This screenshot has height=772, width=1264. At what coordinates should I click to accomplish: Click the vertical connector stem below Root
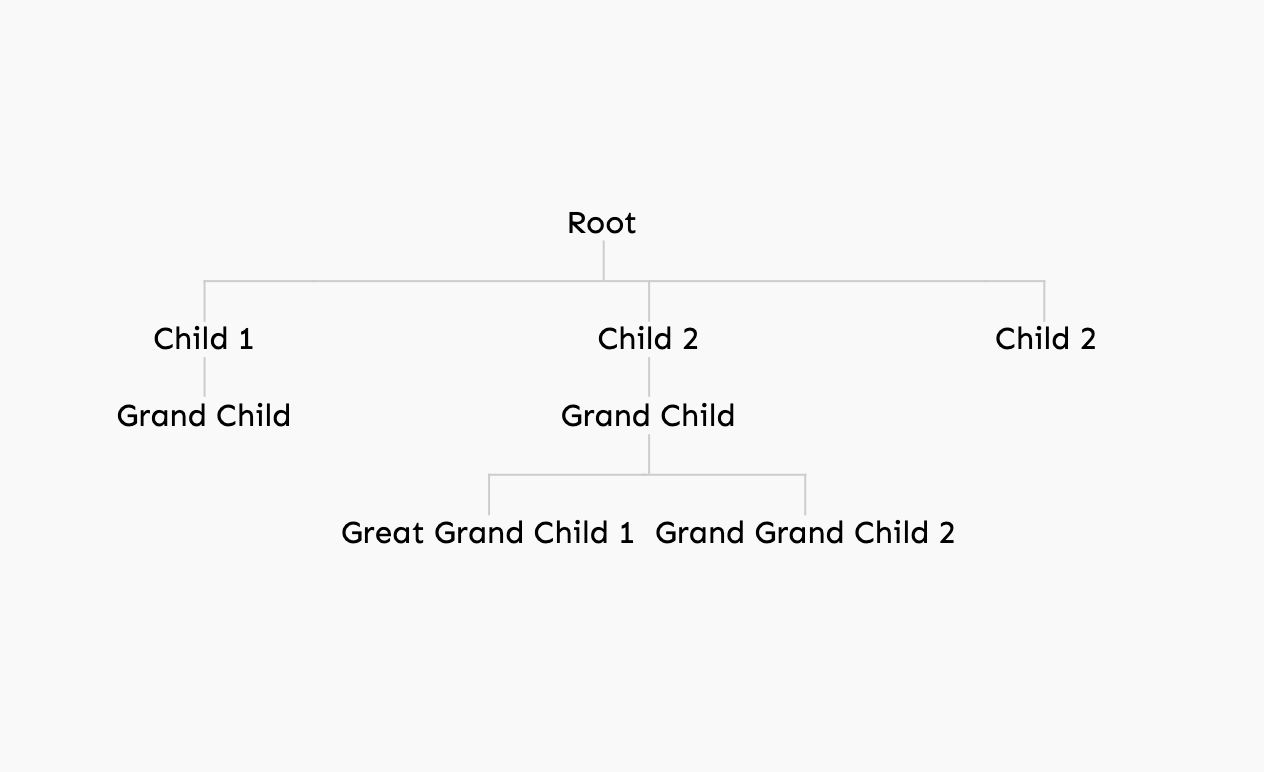pyautogui.click(x=603, y=260)
